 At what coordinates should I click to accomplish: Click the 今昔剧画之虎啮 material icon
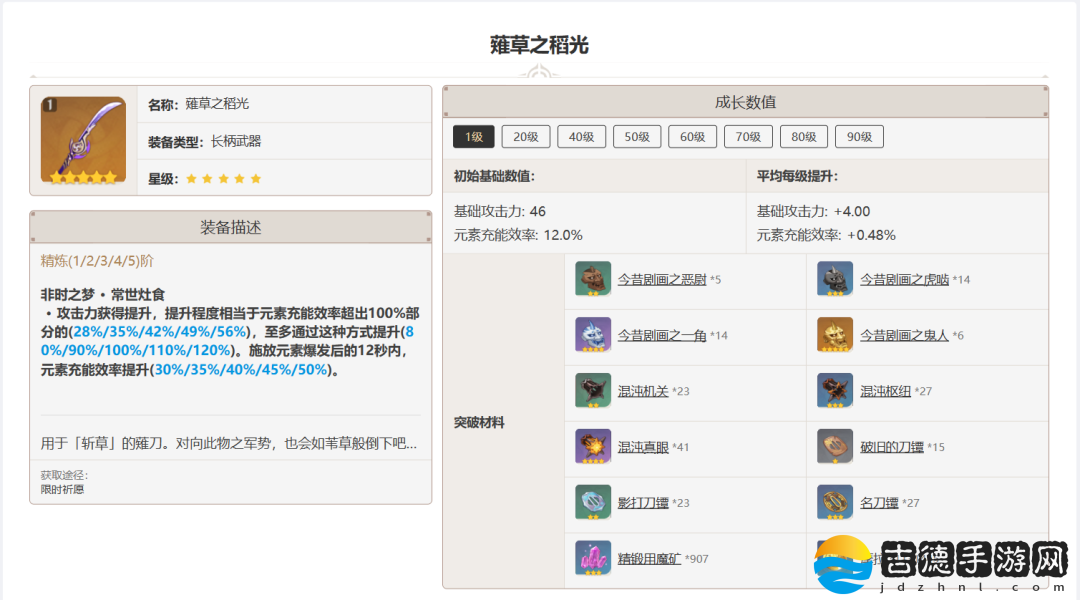coord(835,279)
